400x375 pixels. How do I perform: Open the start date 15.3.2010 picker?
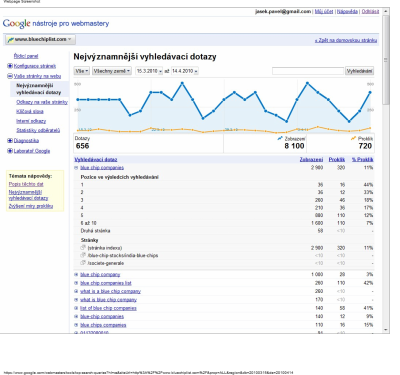pyautogui.click(x=149, y=71)
